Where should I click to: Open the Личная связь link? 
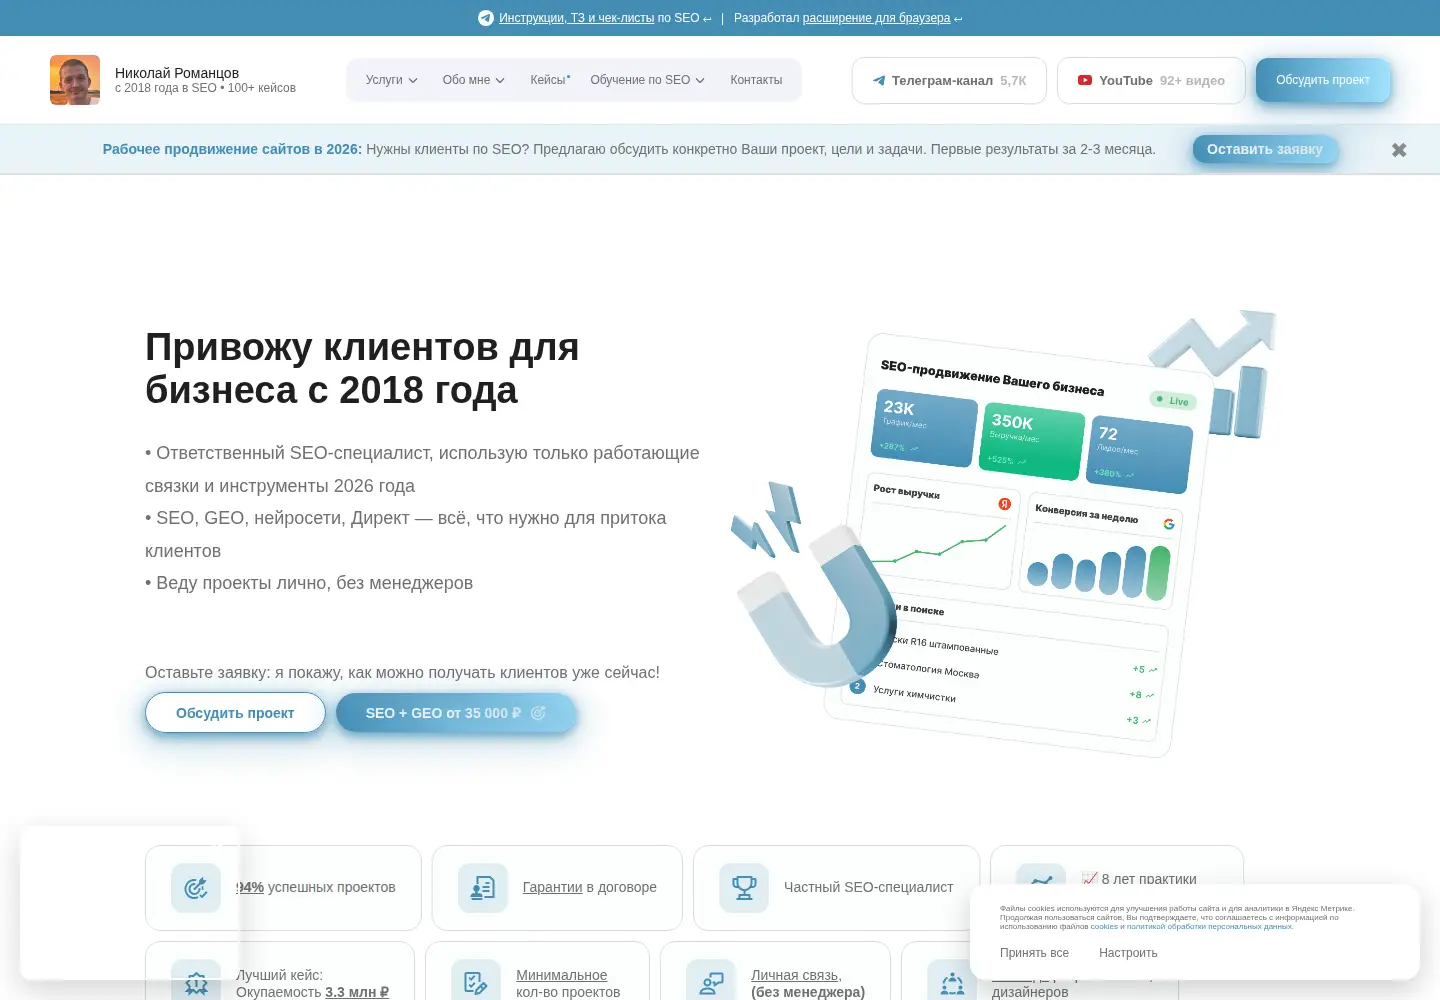pos(795,975)
